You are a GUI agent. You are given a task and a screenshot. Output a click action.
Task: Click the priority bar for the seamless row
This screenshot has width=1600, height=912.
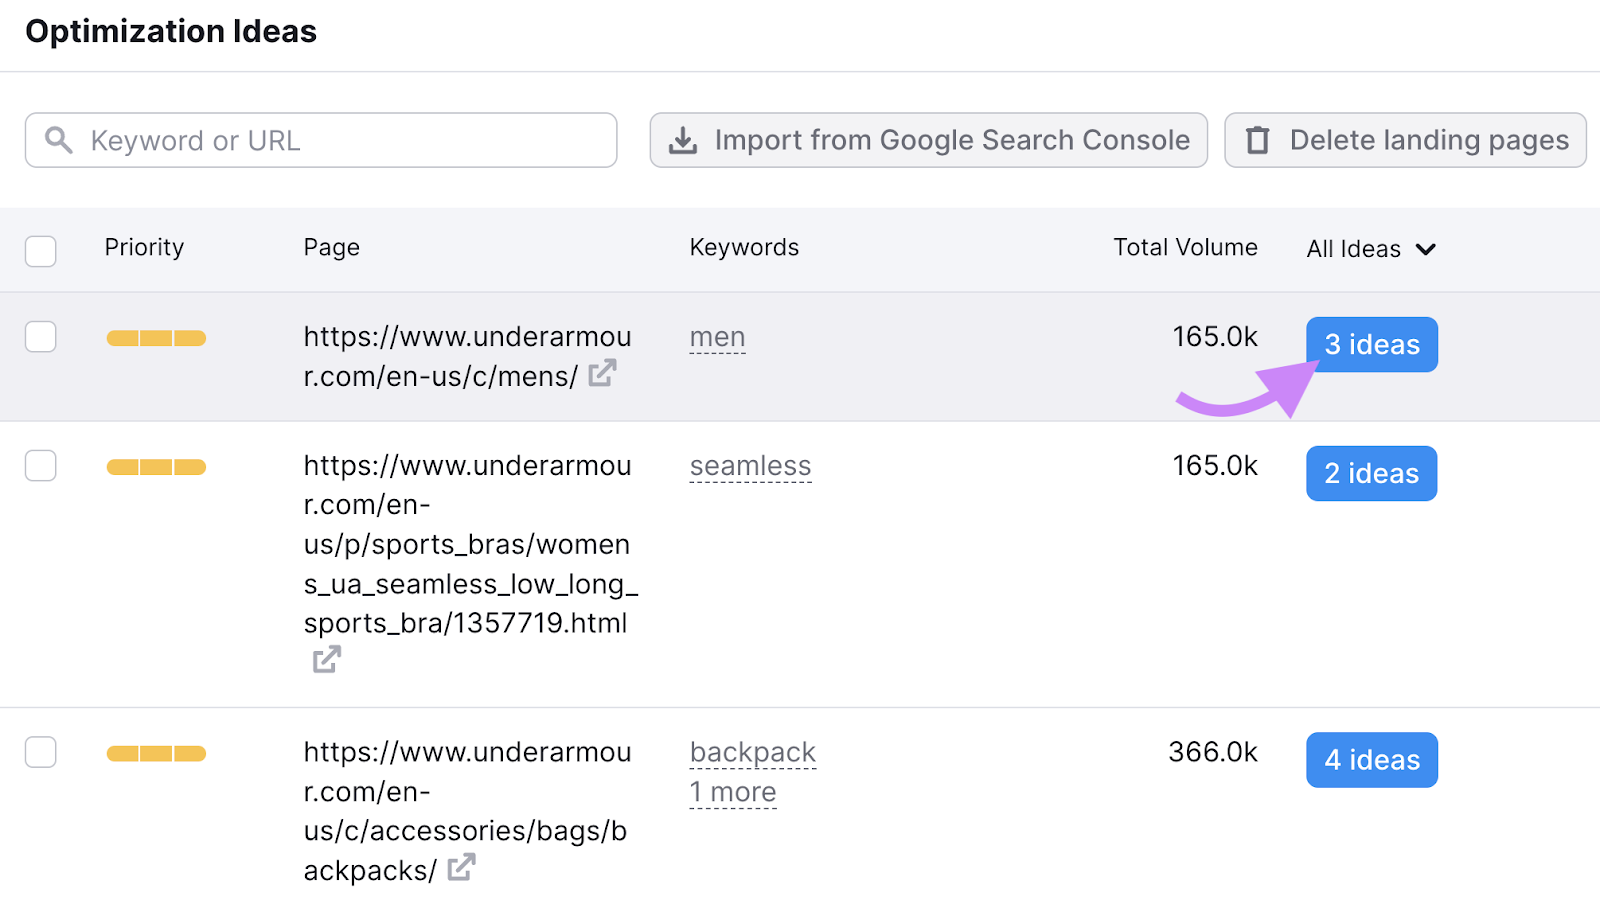[156, 467]
